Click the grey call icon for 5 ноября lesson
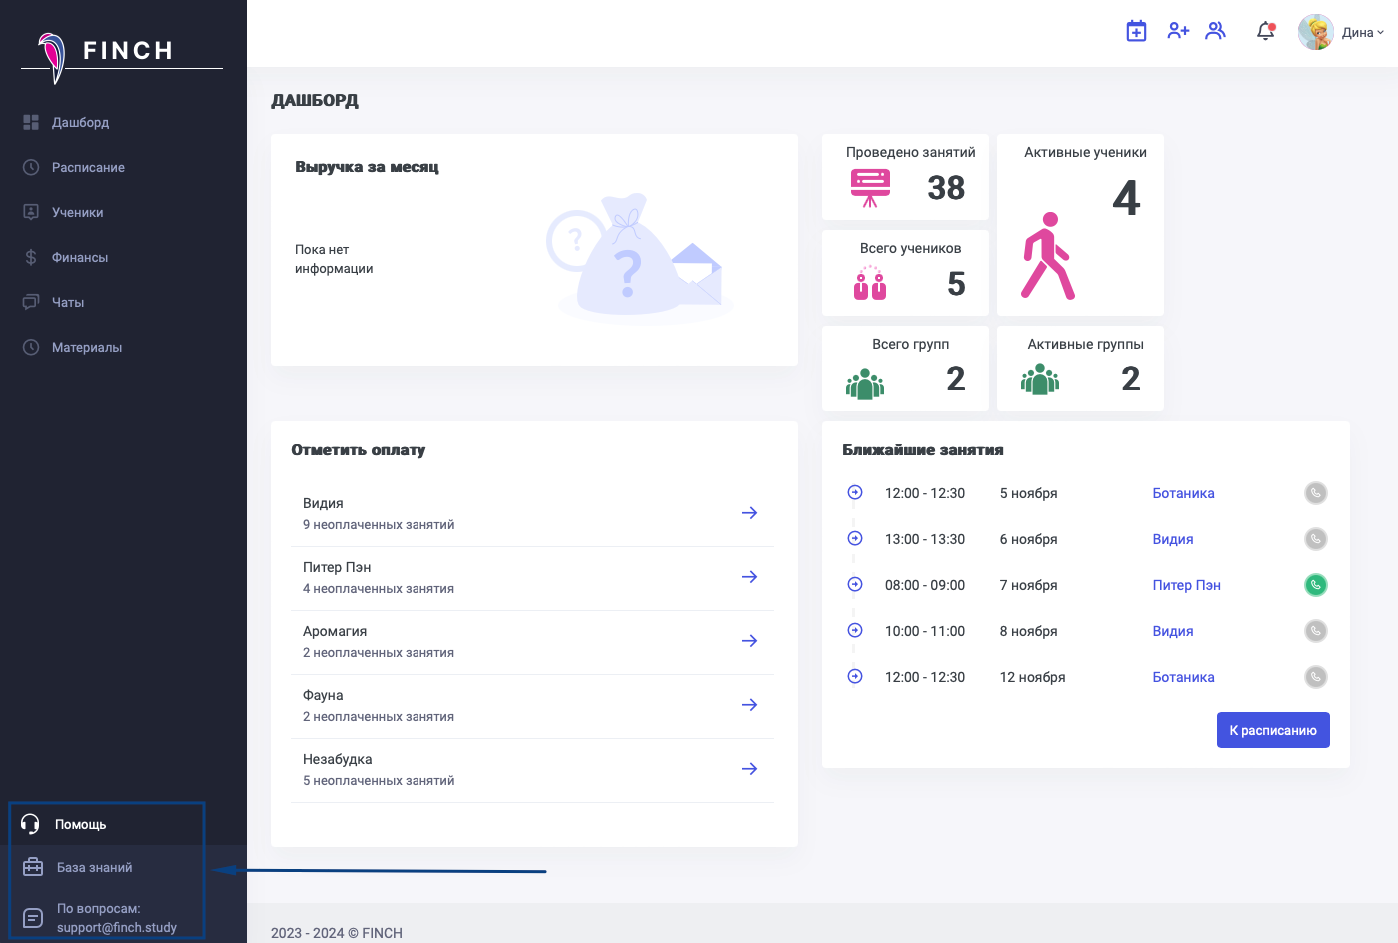 pos(1316,493)
